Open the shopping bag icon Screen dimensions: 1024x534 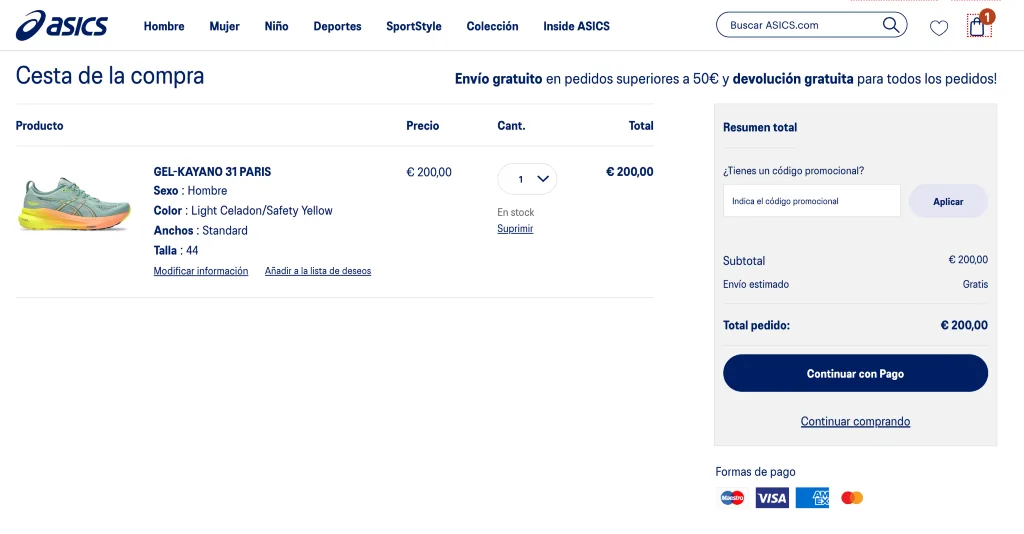pyautogui.click(x=978, y=27)
